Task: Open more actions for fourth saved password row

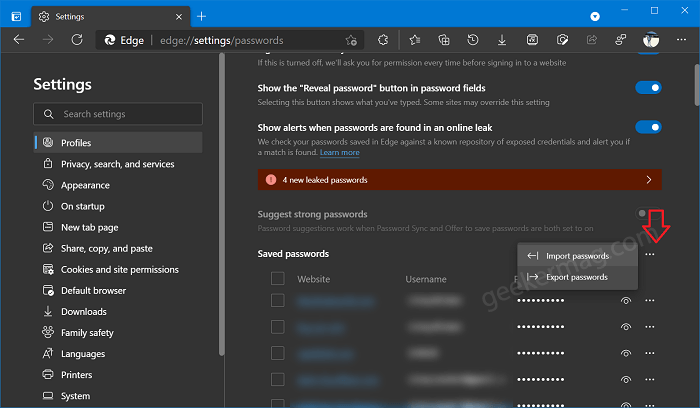Action: [650, 379]
